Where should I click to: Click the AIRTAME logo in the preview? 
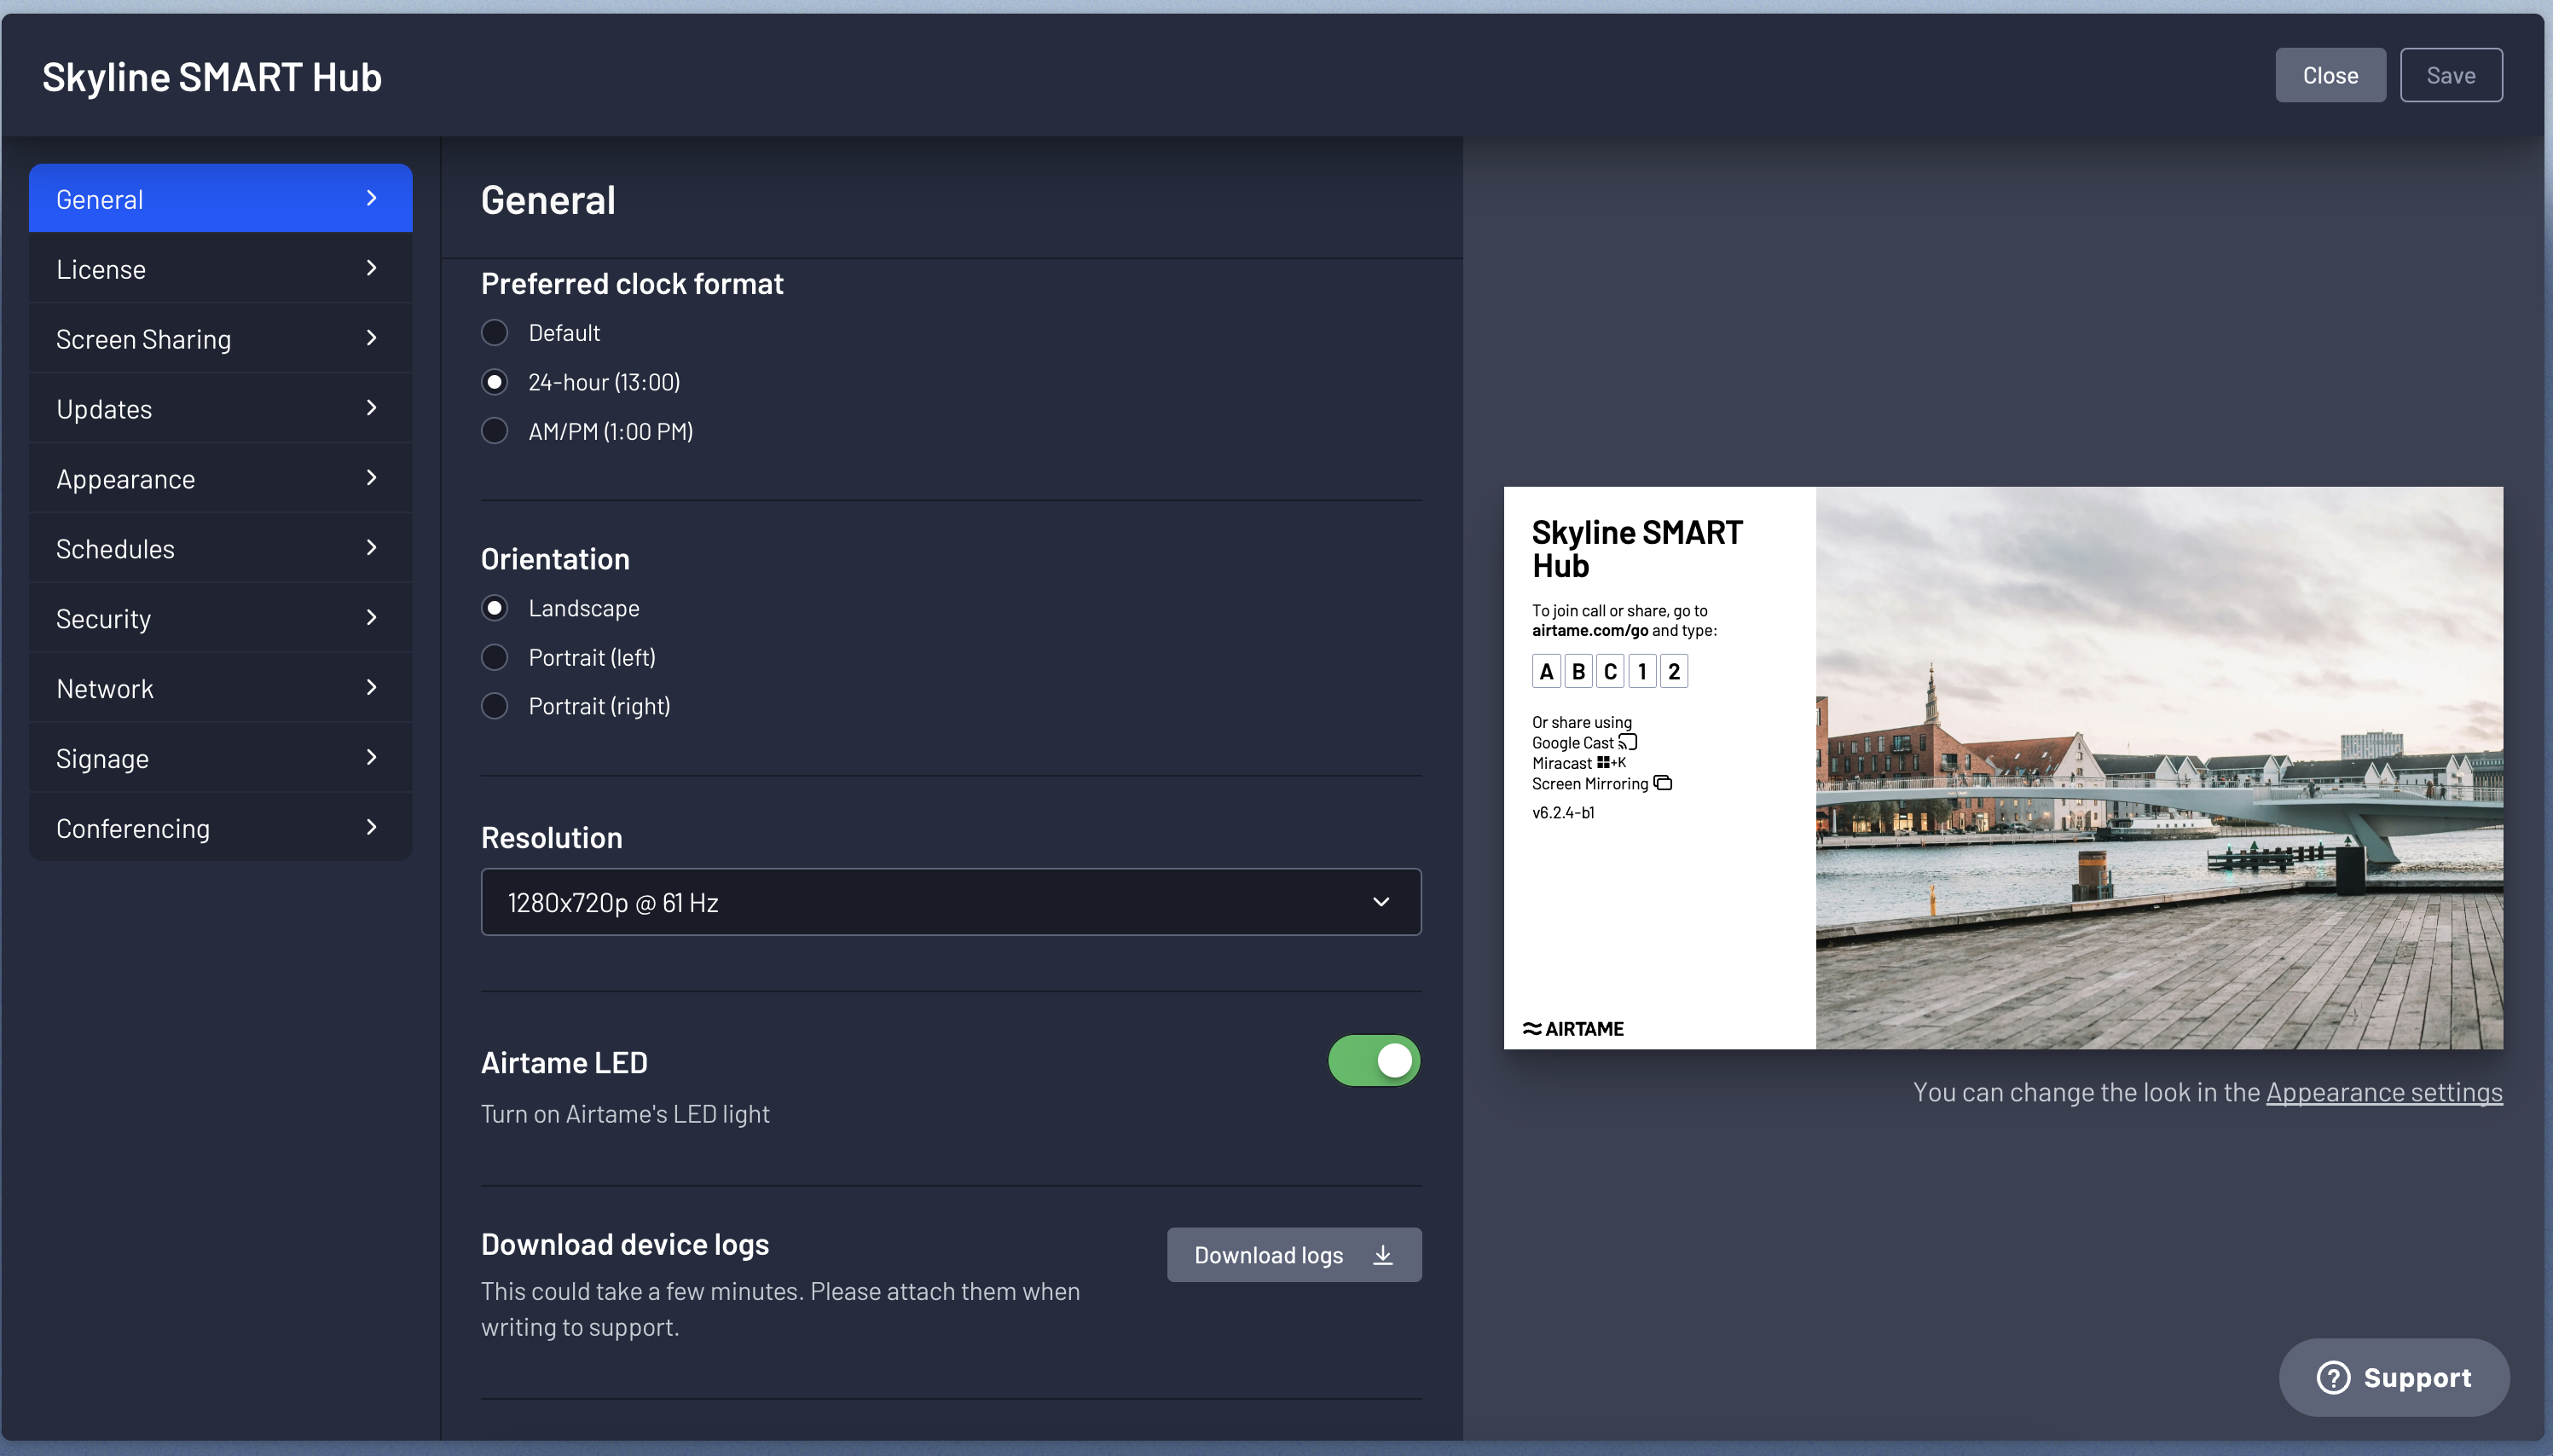pyautogui.click(x=1573, y=1029)
